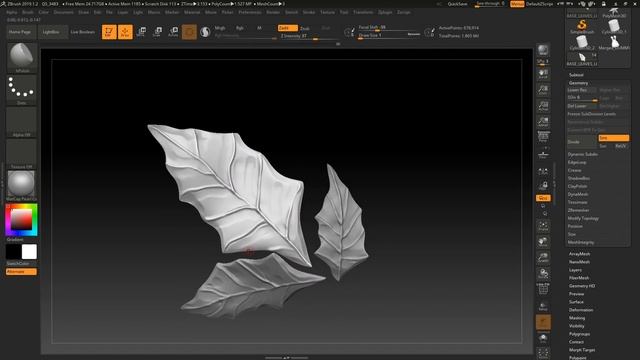This screenshot has width=640, height=360.
Task: Select the right-shelf Move view icon
Action: [x=543, y=242]
